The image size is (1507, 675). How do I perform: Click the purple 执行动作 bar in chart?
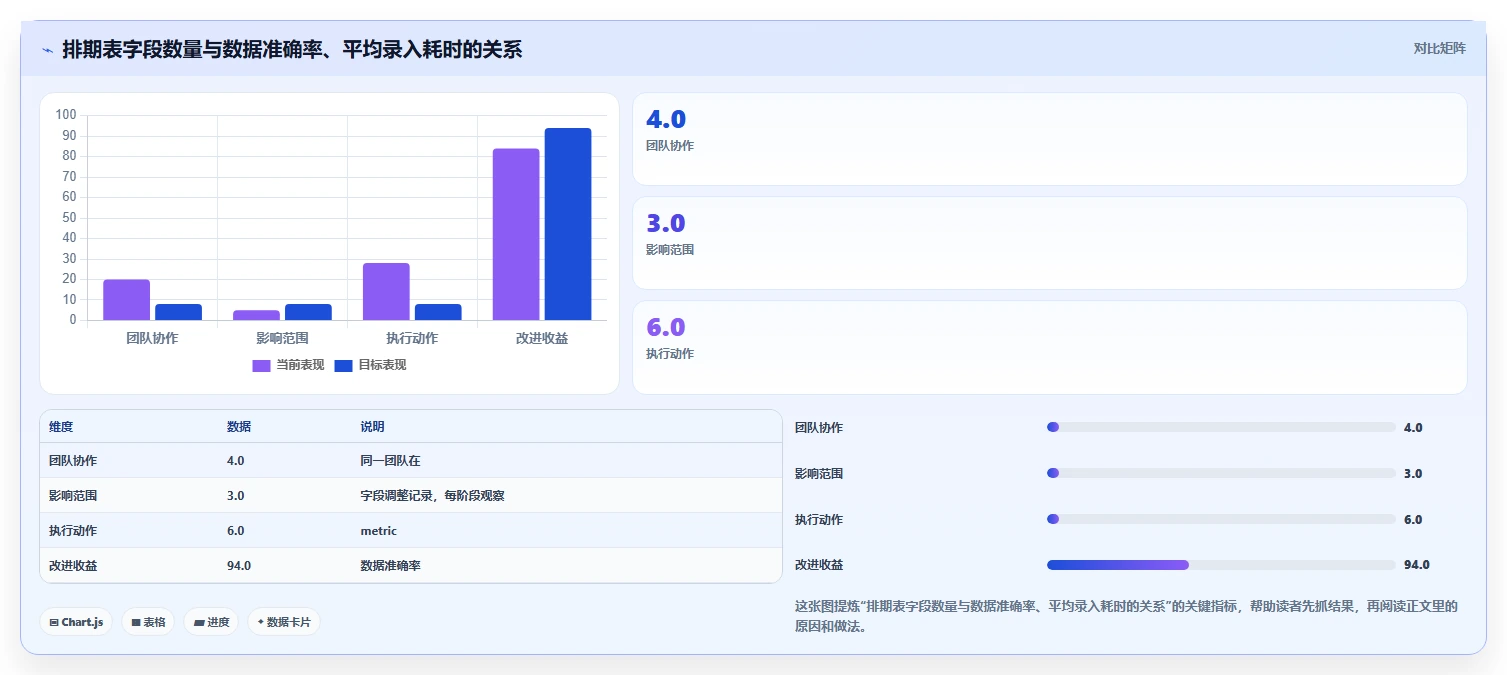tap(386, 291)
